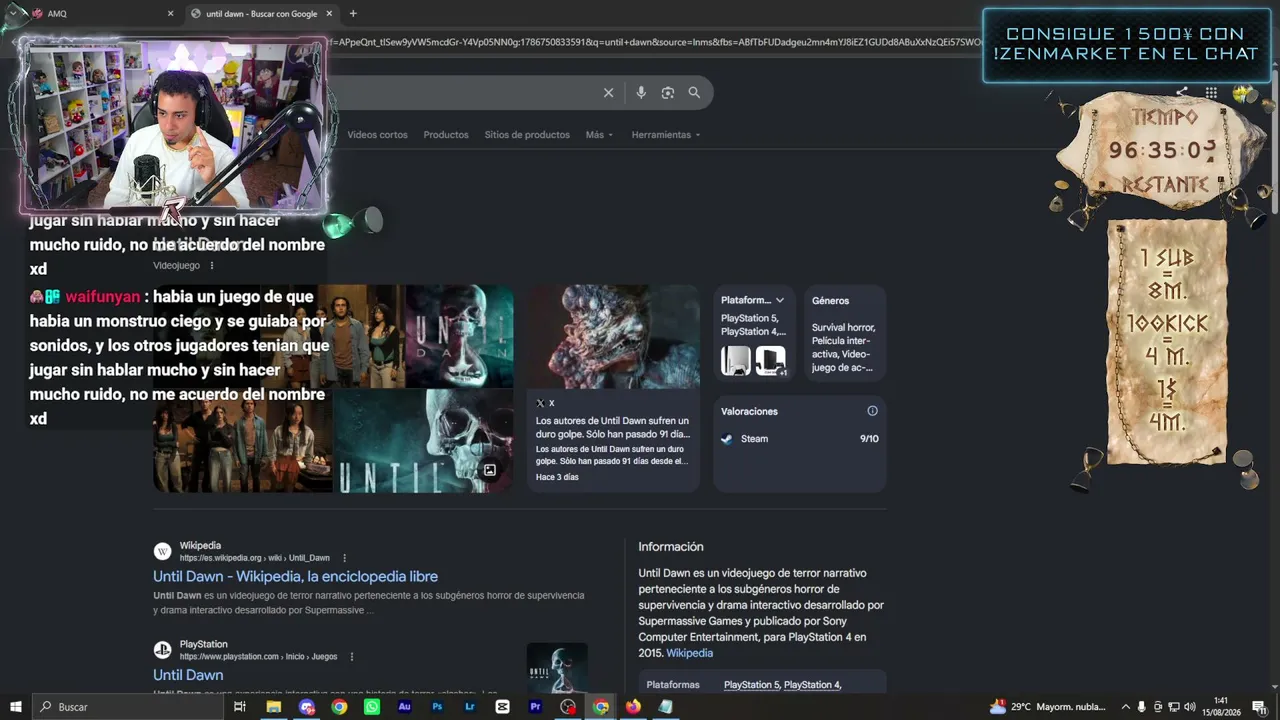1280x720 pixels.
Task: Open the PlayStation result thumbnail image
Action: tap(557, 667)
